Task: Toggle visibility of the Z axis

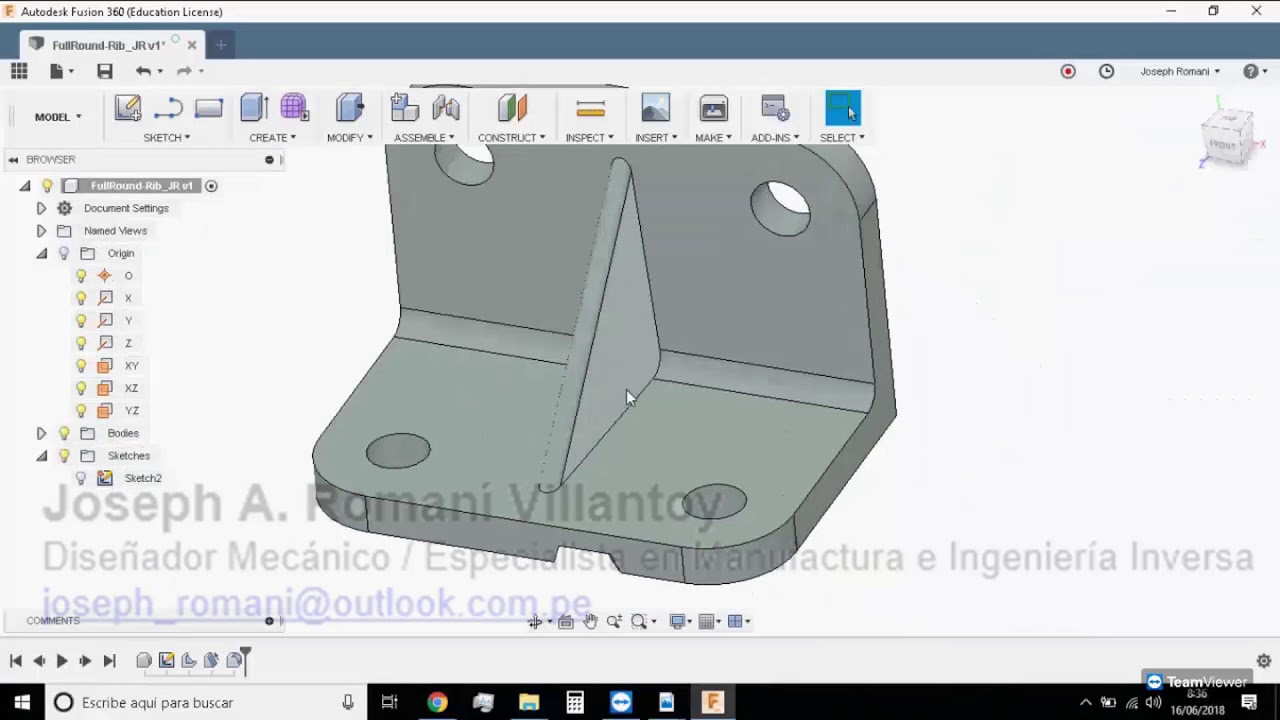Action: (x=81, y=343)
